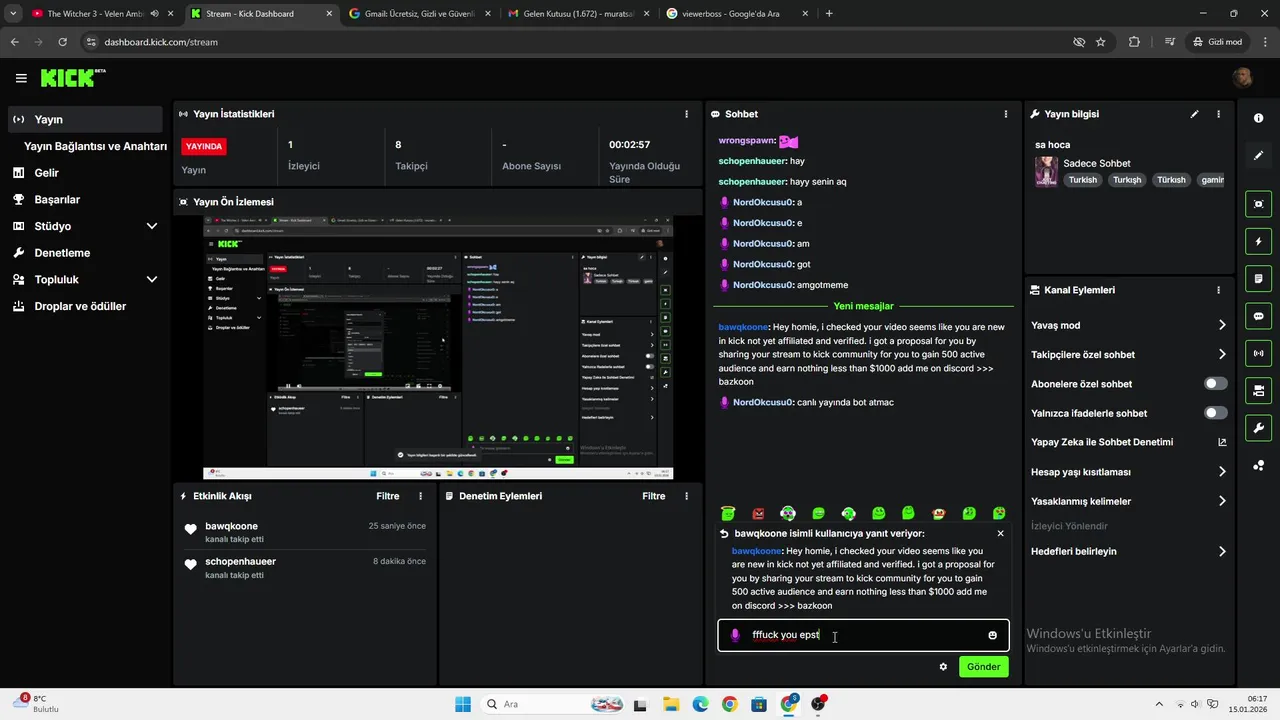Bookmark this page with the star icon
Screen dimensions: 1280x720
1101,42
